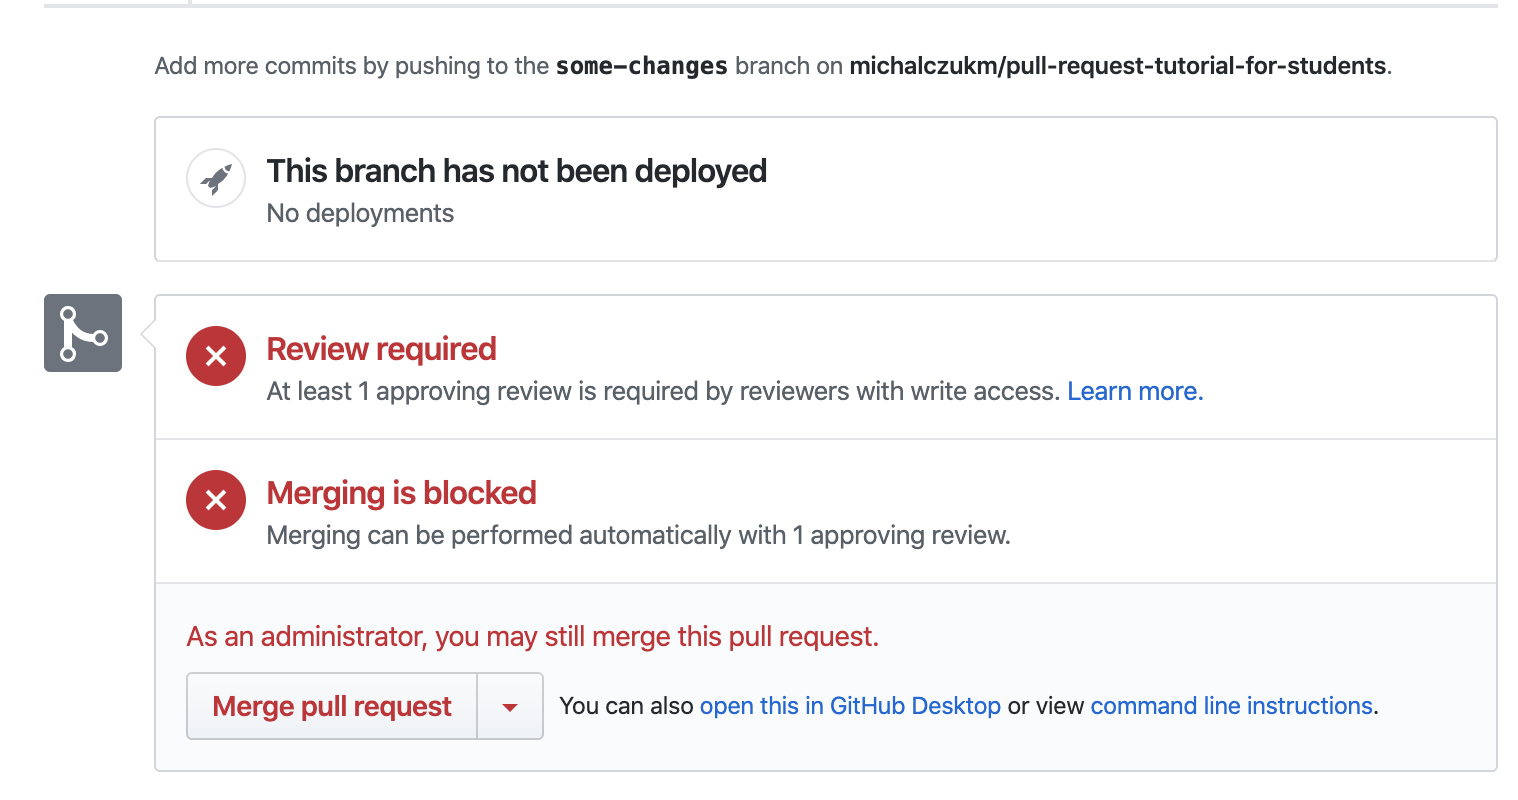Screen dimensions: 1518x800
Task: Click the git merge branch icon
Action: click(83, 333)
